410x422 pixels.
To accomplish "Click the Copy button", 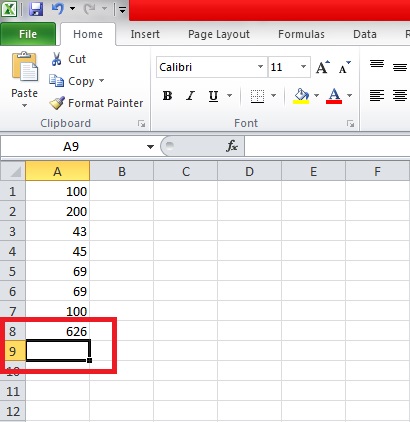I will point(76,81).
